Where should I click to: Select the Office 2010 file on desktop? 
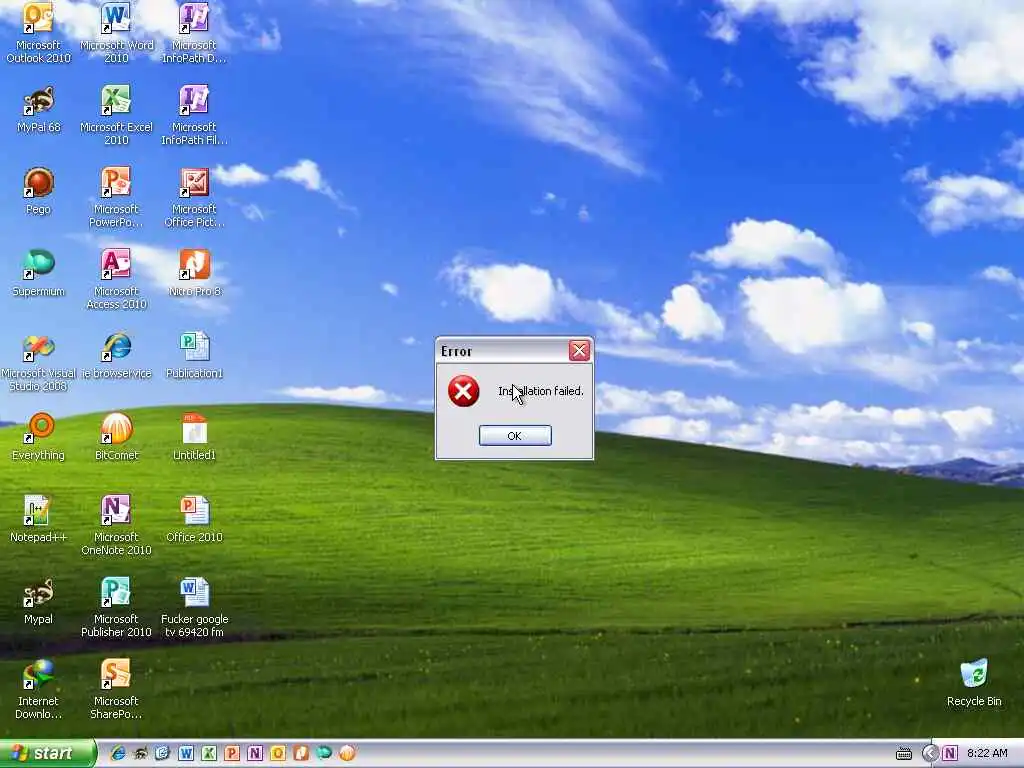point(194,520)
